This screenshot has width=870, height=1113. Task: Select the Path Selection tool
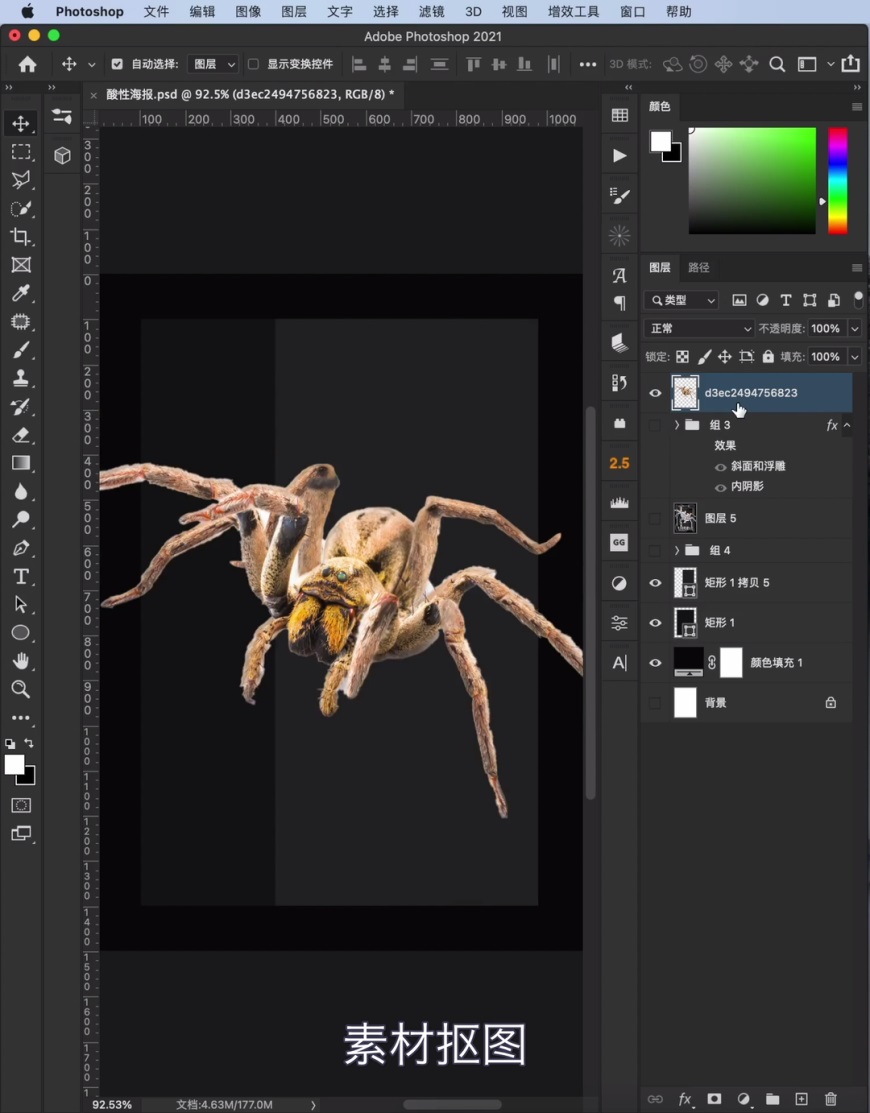(21, 604)
